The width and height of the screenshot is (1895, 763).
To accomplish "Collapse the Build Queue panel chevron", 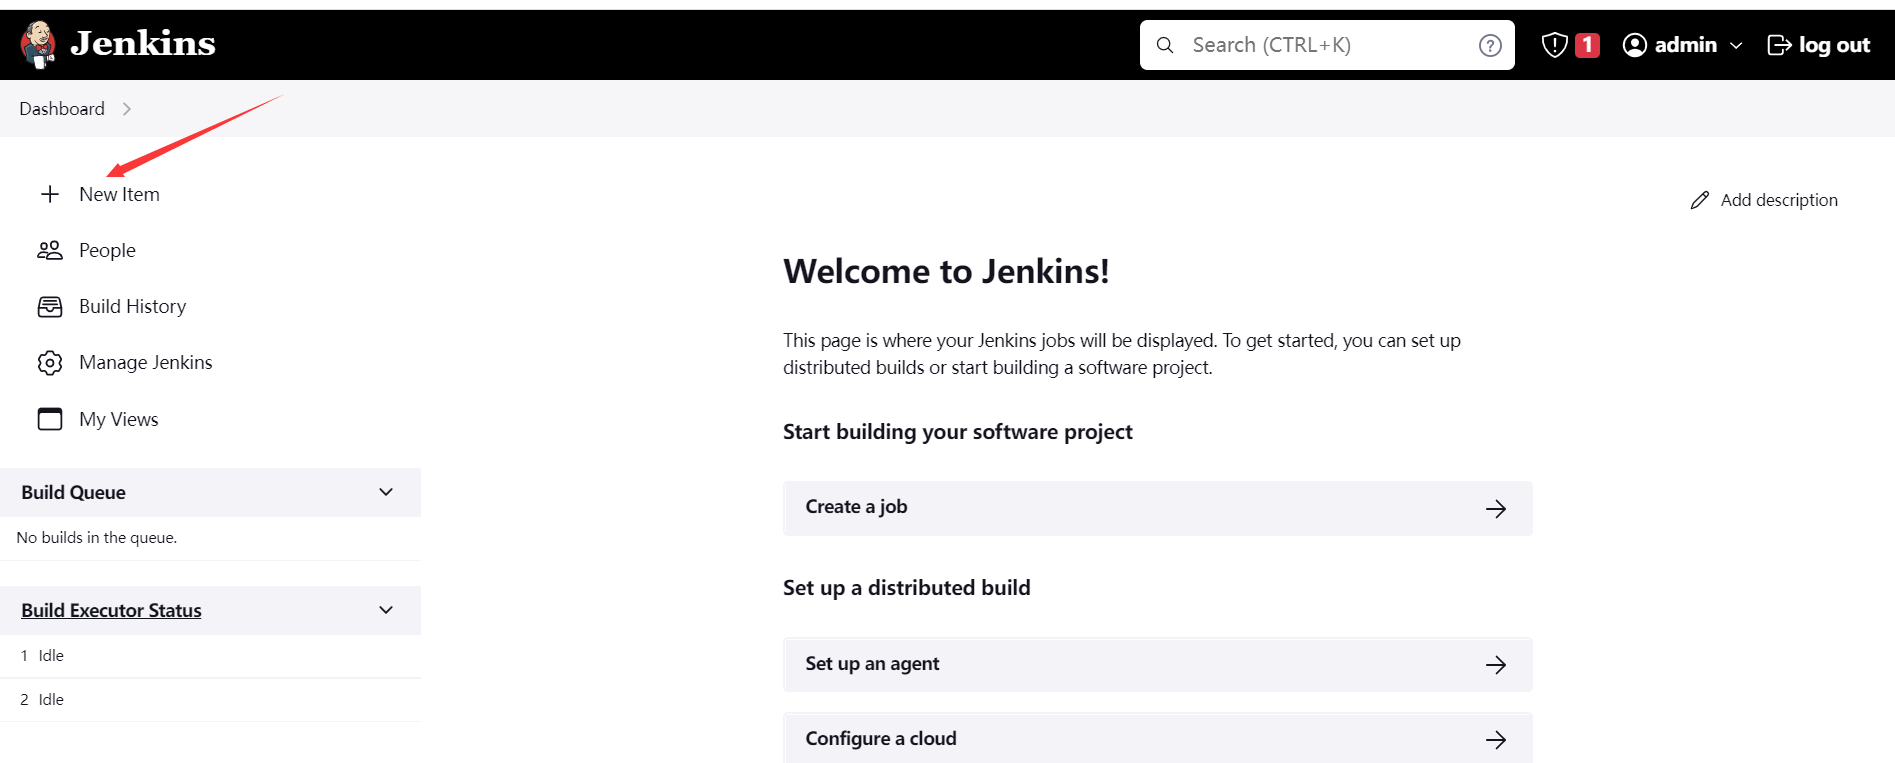I will click(386, 492).
